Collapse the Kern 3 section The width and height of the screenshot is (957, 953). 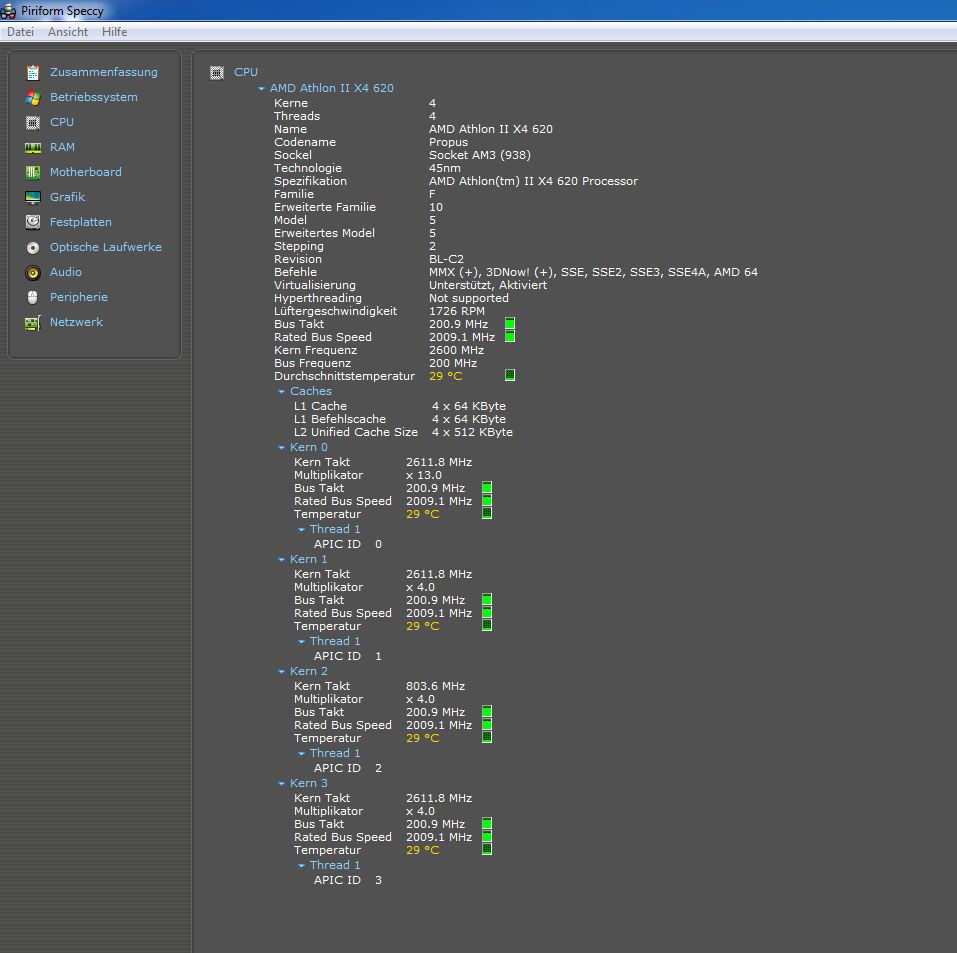[281, 784]
